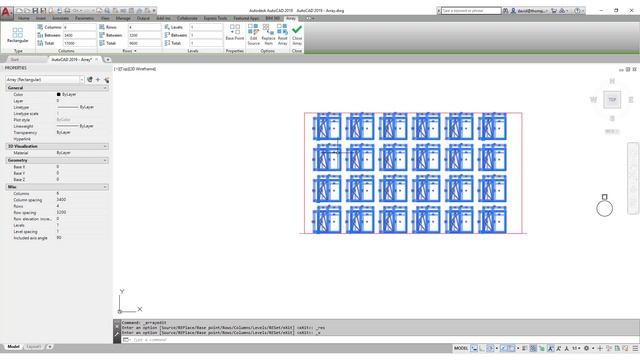Open the annotation scale 1:1 dropdown
The image size is (640, 360).
pyautogui.click(x=576, y=348)
